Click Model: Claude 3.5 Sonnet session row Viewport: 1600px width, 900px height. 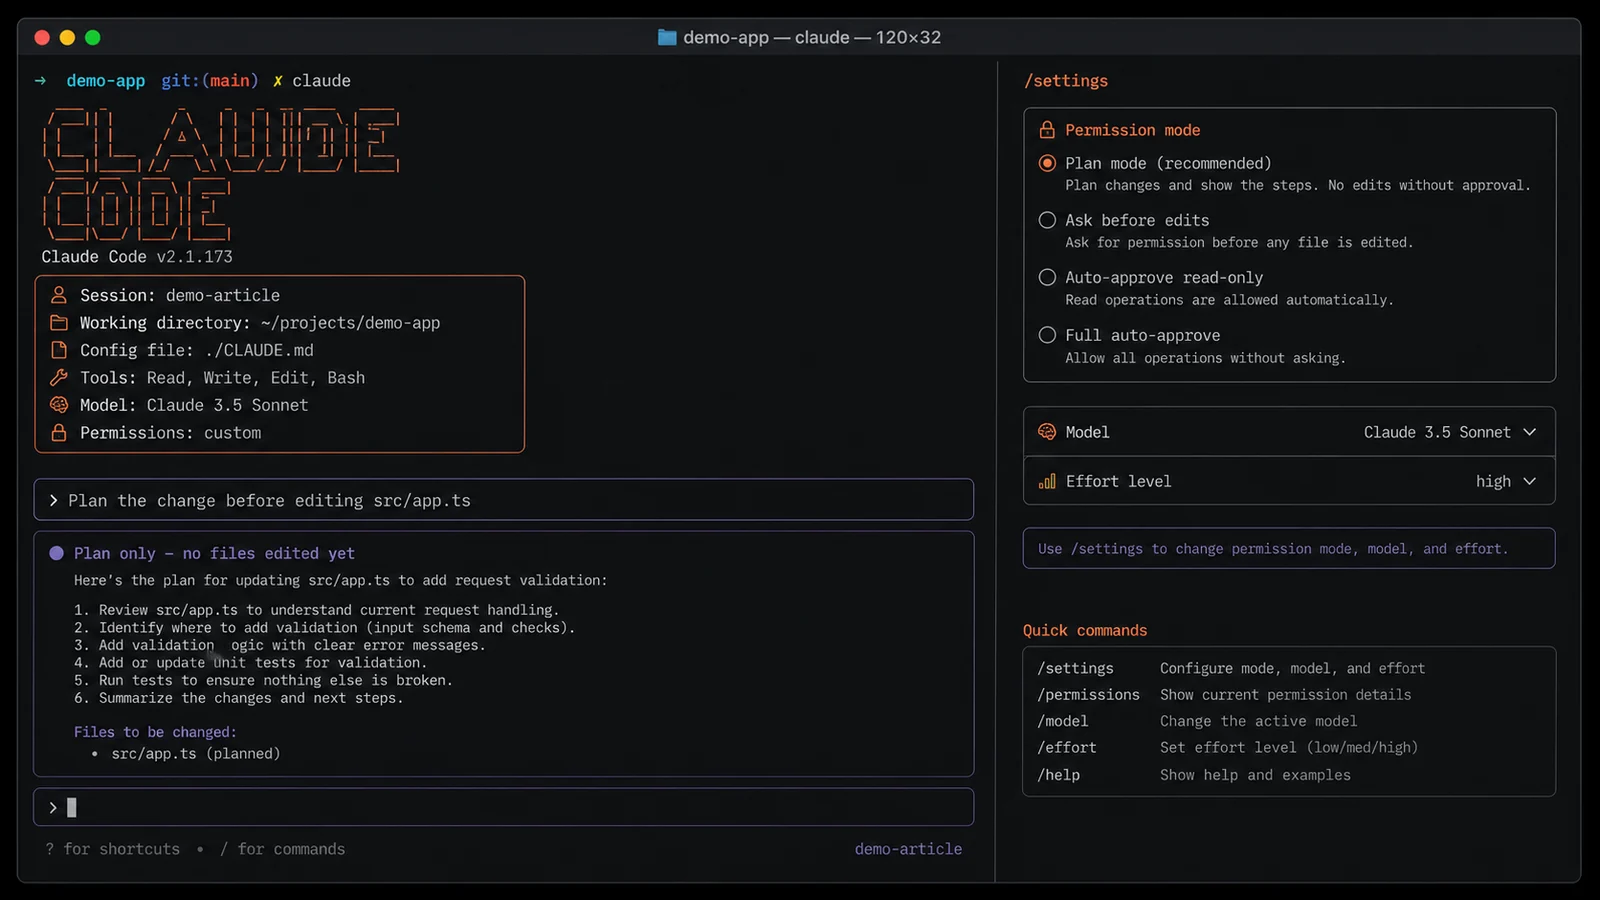(194, 405)
